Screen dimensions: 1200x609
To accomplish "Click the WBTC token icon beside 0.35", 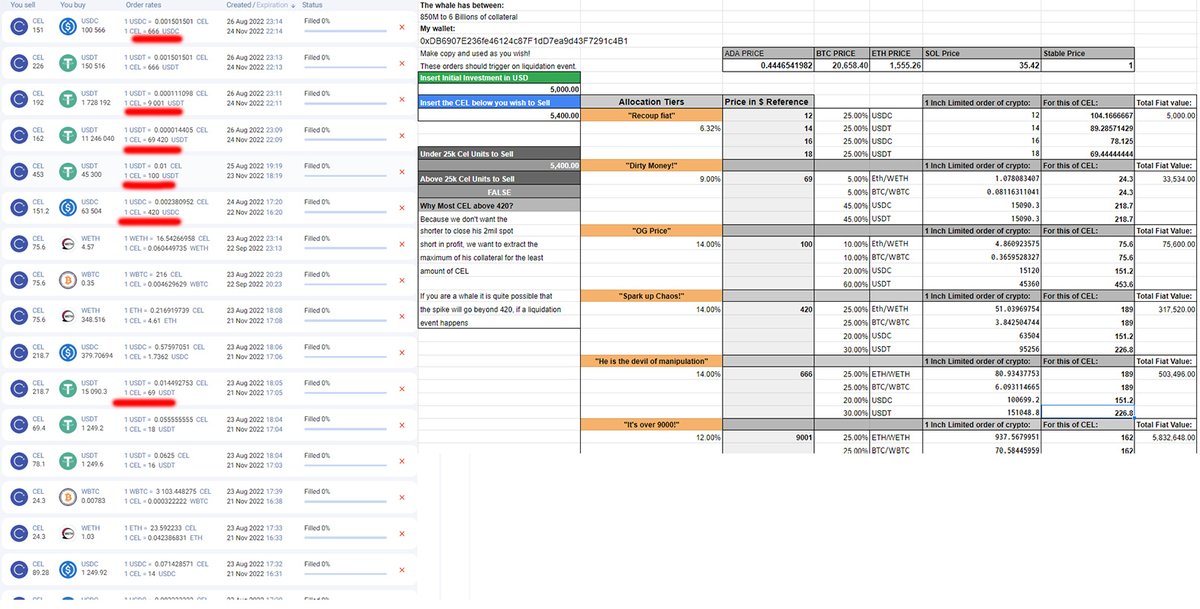I will [68, 279].
